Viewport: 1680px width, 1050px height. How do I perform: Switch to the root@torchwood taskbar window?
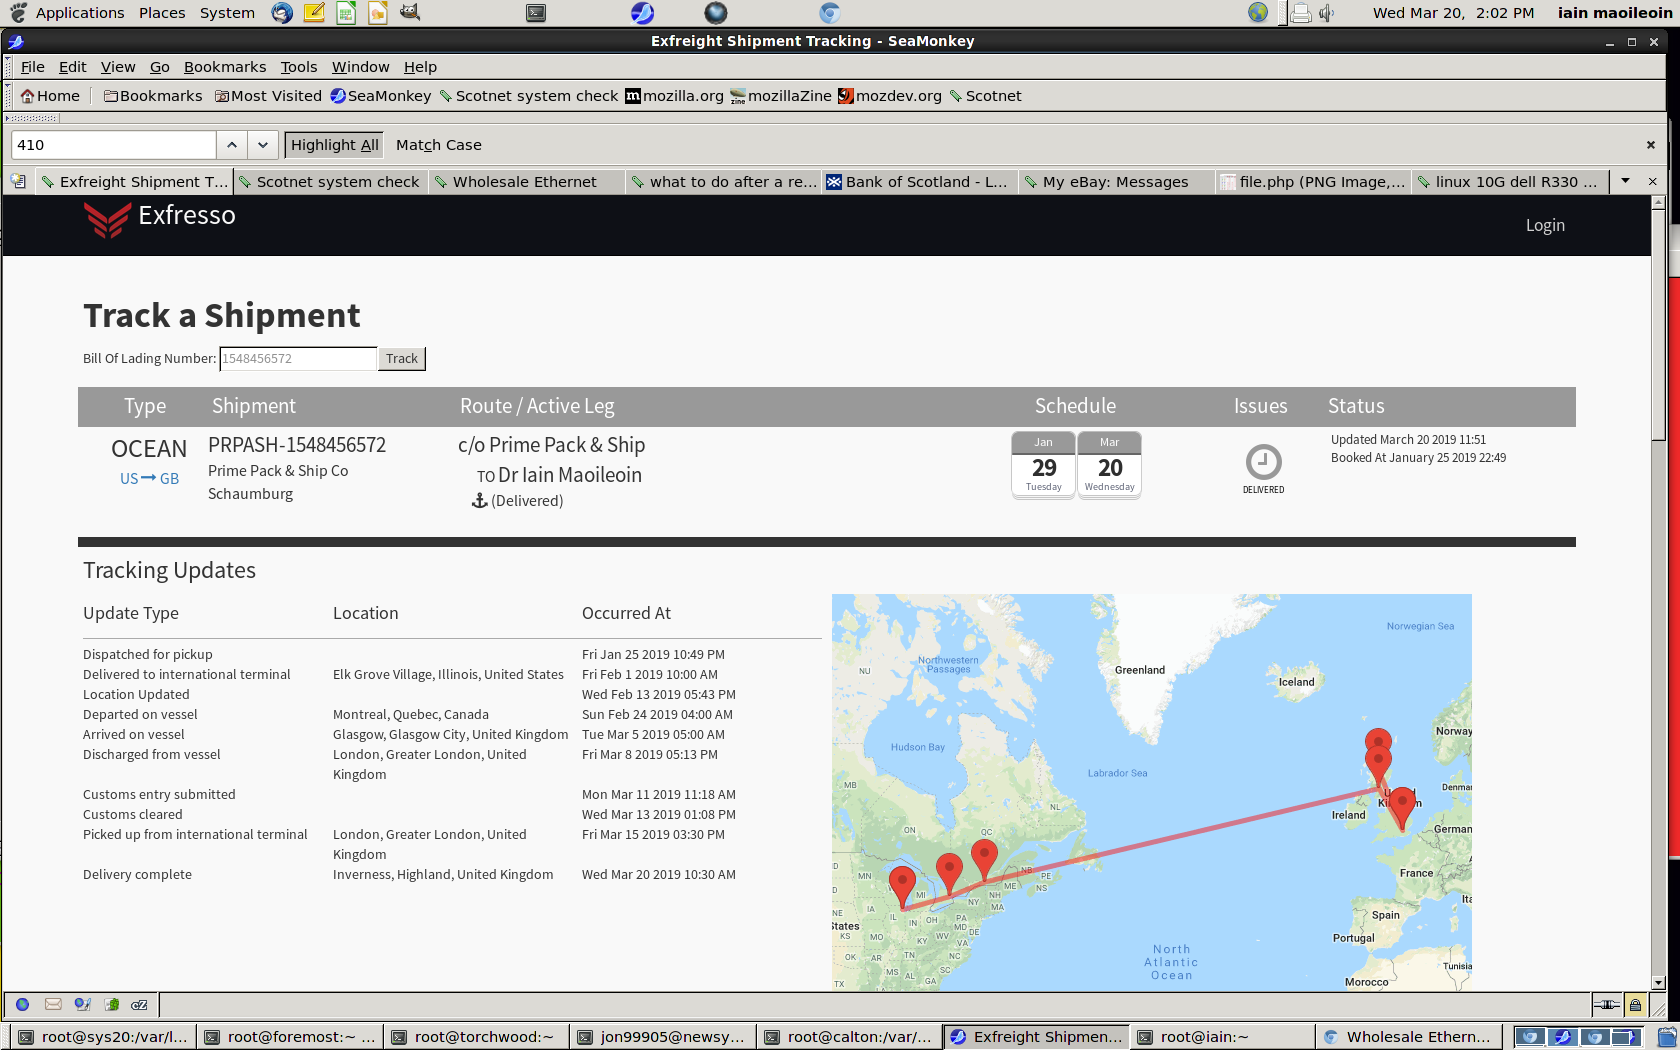pos(476,1037)
